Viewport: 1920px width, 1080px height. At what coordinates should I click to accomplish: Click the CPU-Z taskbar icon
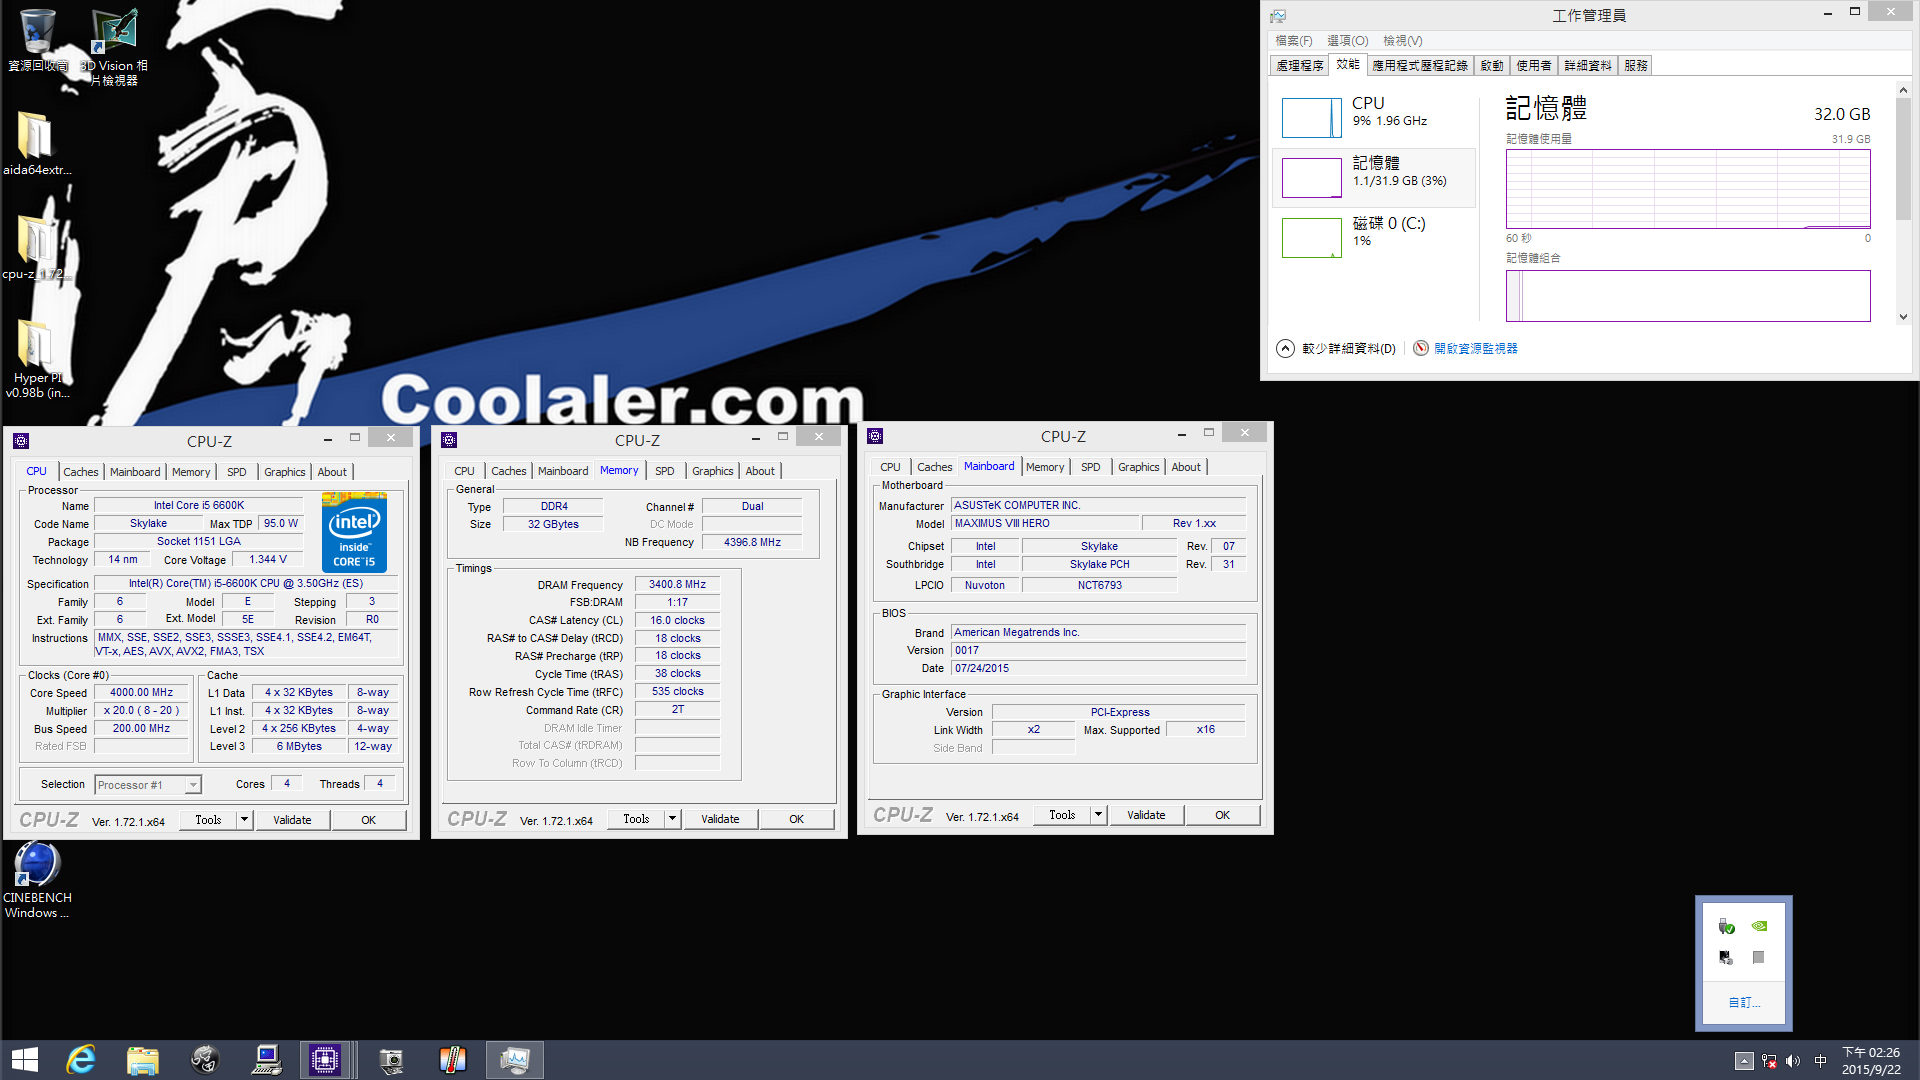[x=325, y=1060]
